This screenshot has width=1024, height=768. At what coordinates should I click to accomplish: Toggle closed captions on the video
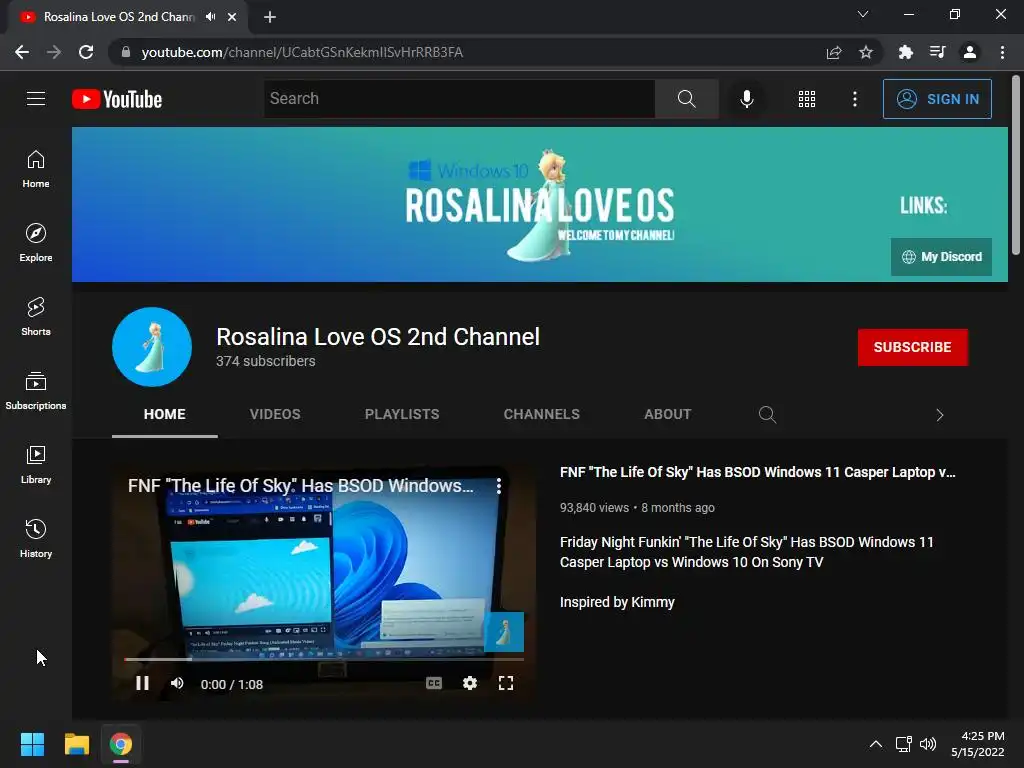pos(434,683)
